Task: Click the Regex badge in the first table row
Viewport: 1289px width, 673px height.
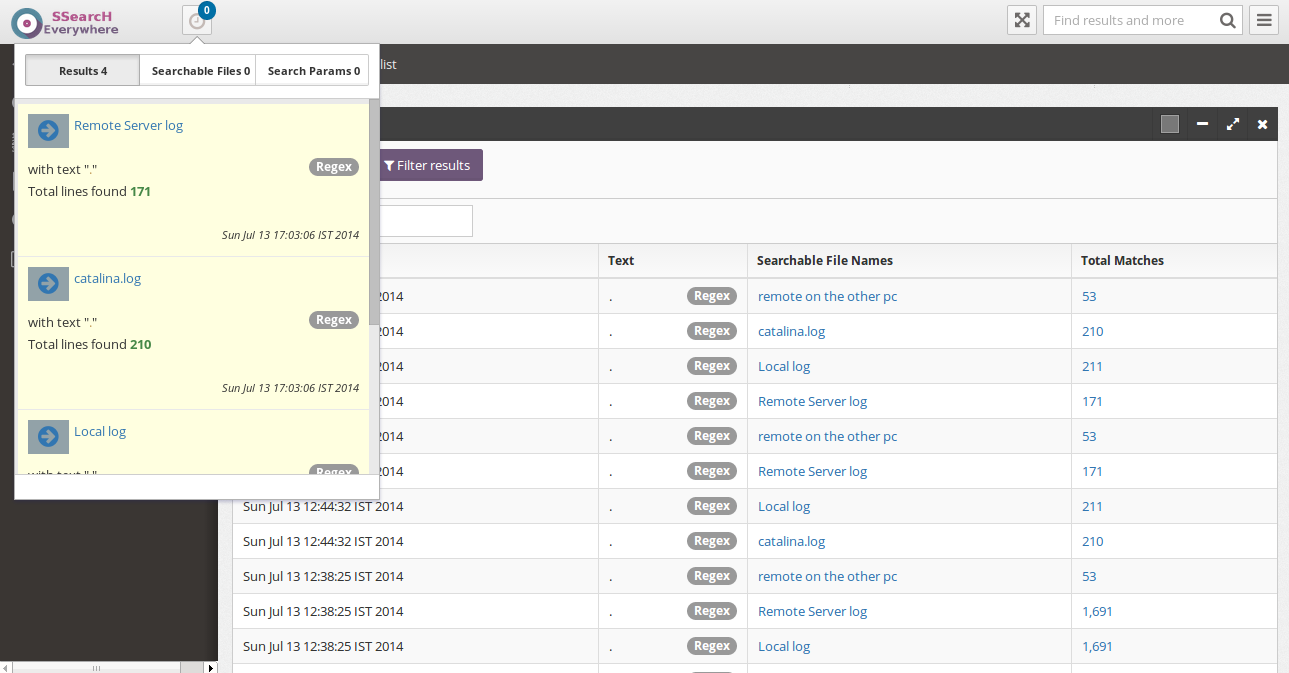Action: (x=711, y=296)
